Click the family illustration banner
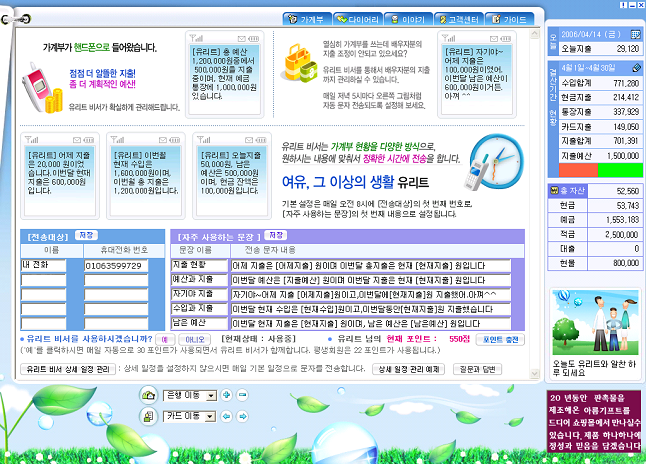Viewport: 646px width, 464px height. [x=595, y=322]
